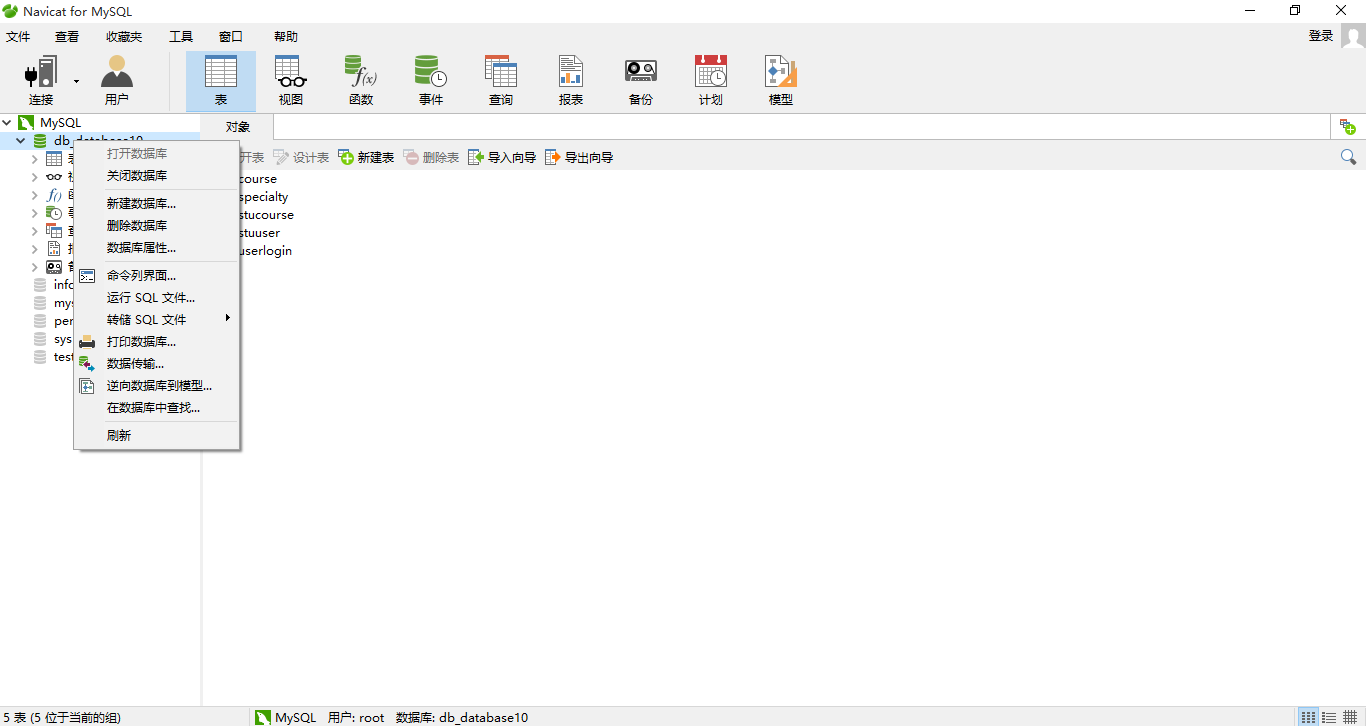
Task: Open the 文件 menu in the menu bar
Action: coord(18,37)
